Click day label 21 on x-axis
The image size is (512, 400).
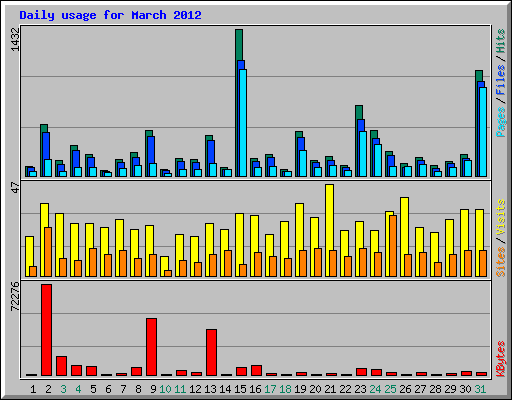pos(330,389)
